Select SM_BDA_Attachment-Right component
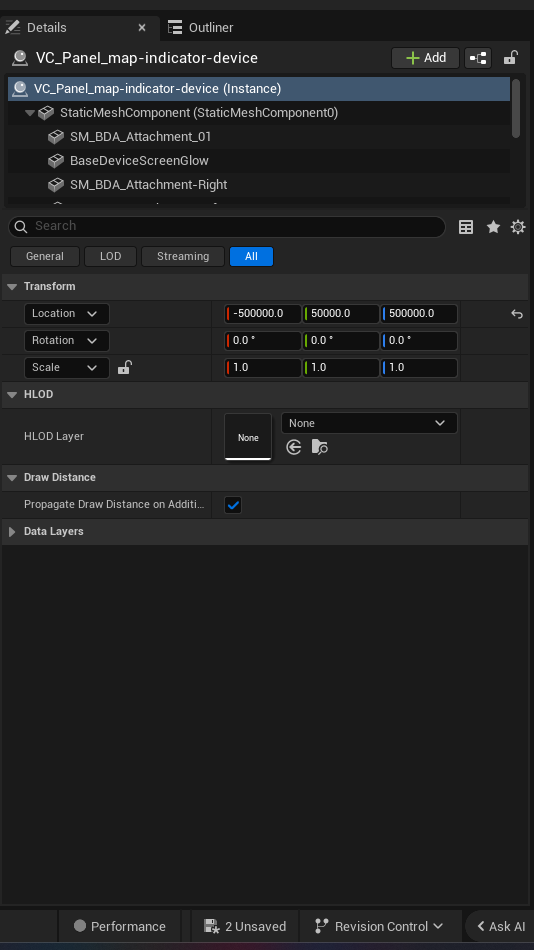Viewport: 534px width, 950px height. click(259, 184)
